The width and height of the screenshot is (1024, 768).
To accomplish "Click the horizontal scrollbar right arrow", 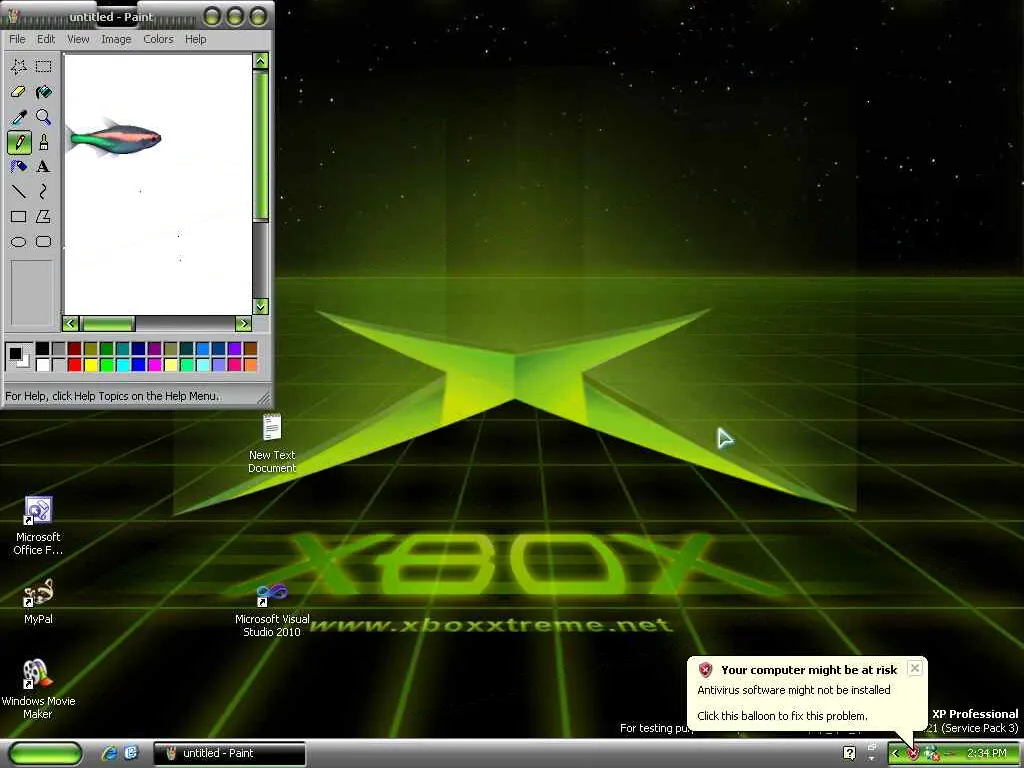I will tap(243, 323).
